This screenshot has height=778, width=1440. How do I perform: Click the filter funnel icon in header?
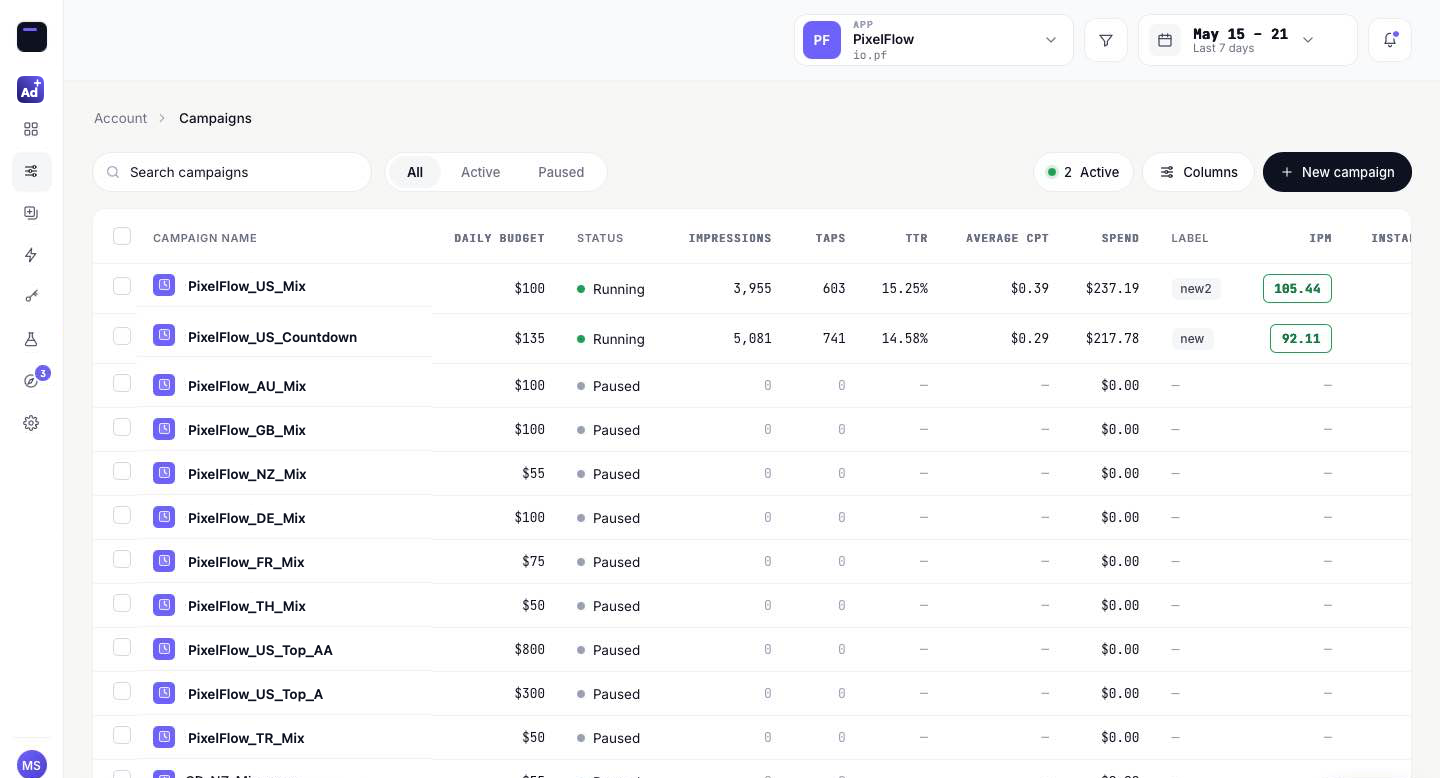click(1106, 40)
